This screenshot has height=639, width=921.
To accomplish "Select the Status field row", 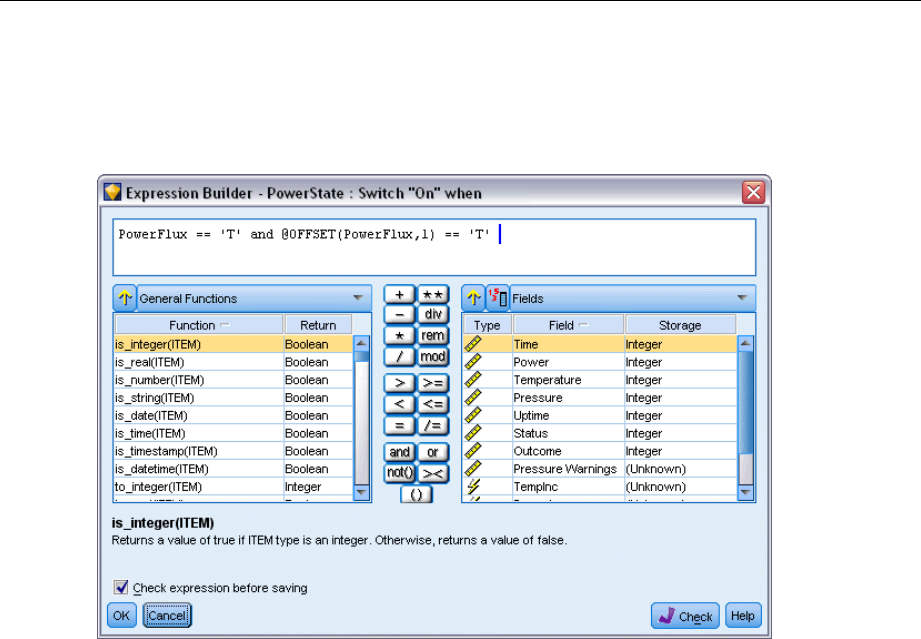I will click(x=600, y=433).
